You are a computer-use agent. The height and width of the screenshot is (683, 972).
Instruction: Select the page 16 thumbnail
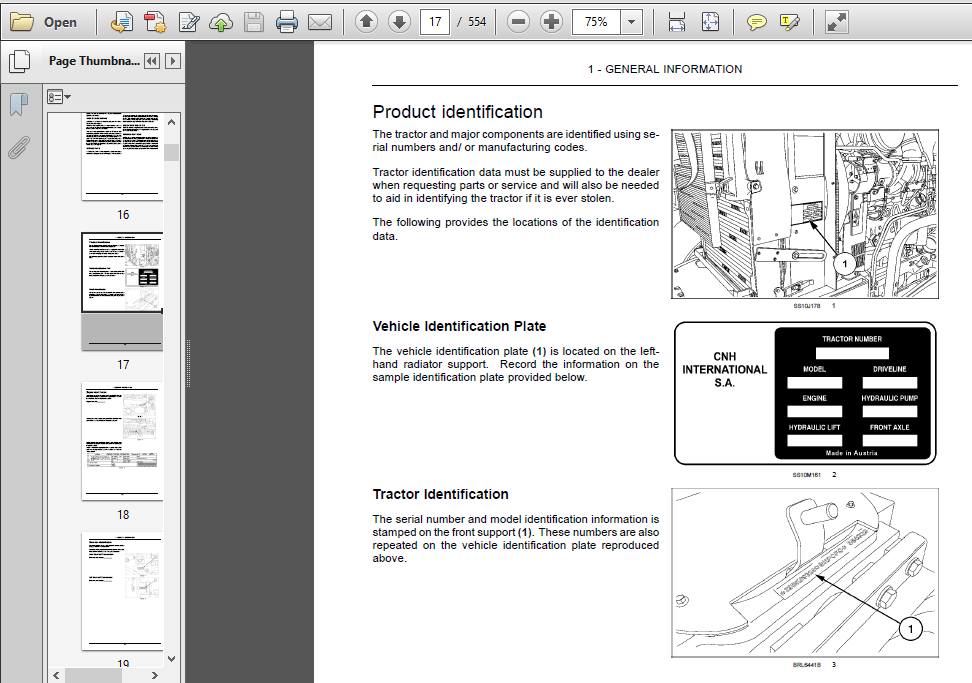[x=122, y=156]
